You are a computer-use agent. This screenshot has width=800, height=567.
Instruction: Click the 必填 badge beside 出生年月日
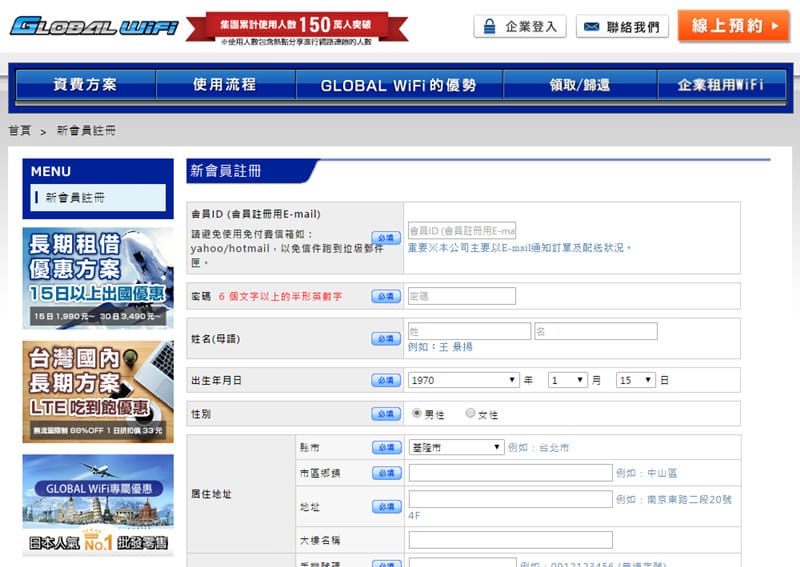click(386, 380)
